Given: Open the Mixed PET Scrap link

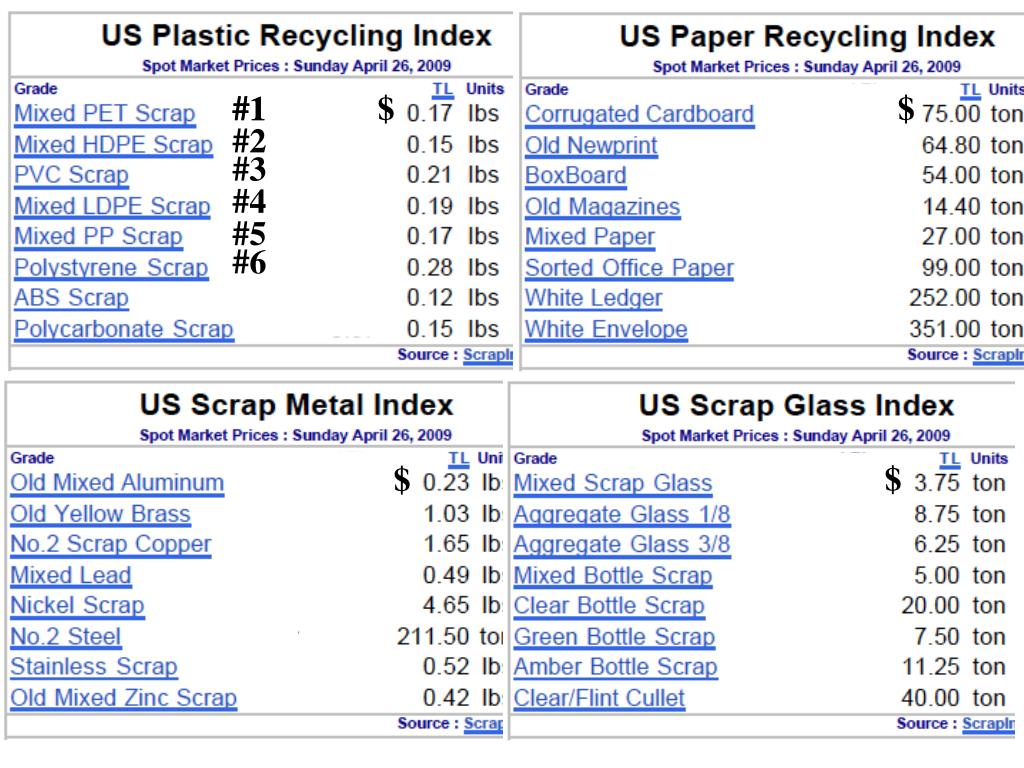Looking at the screenshot, I should pyautogui.click(x=104, y=114).
